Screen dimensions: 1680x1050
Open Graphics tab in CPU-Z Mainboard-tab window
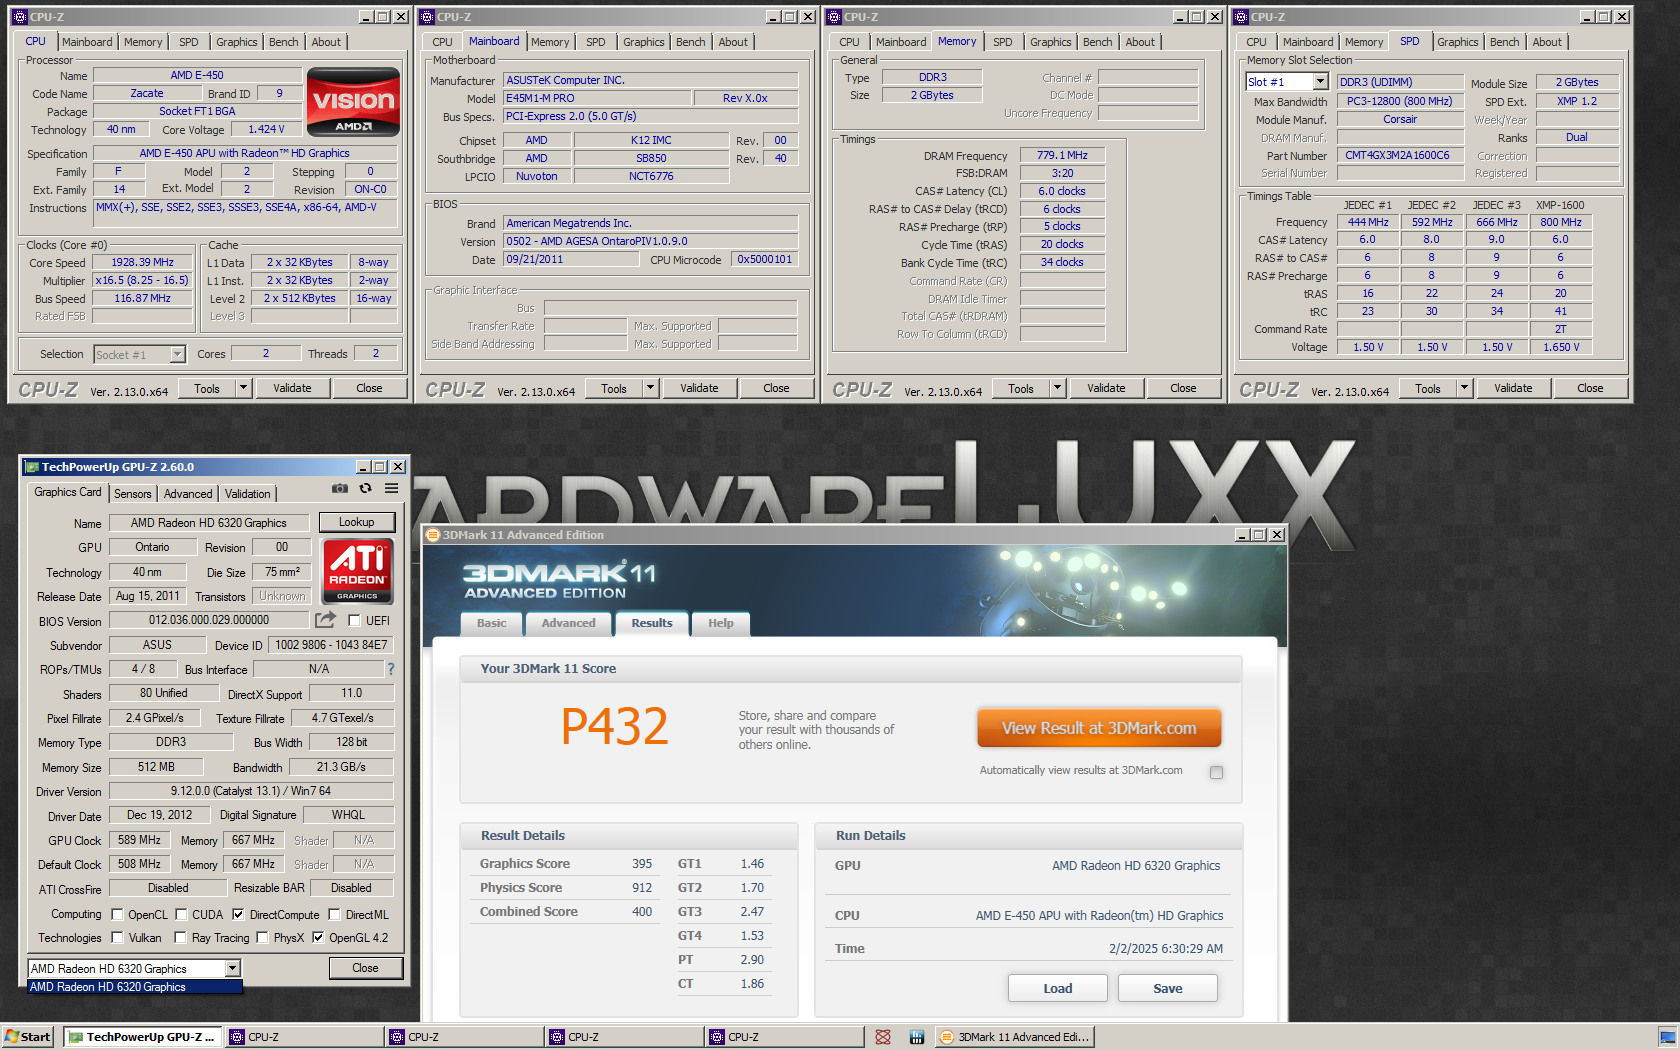644,42
